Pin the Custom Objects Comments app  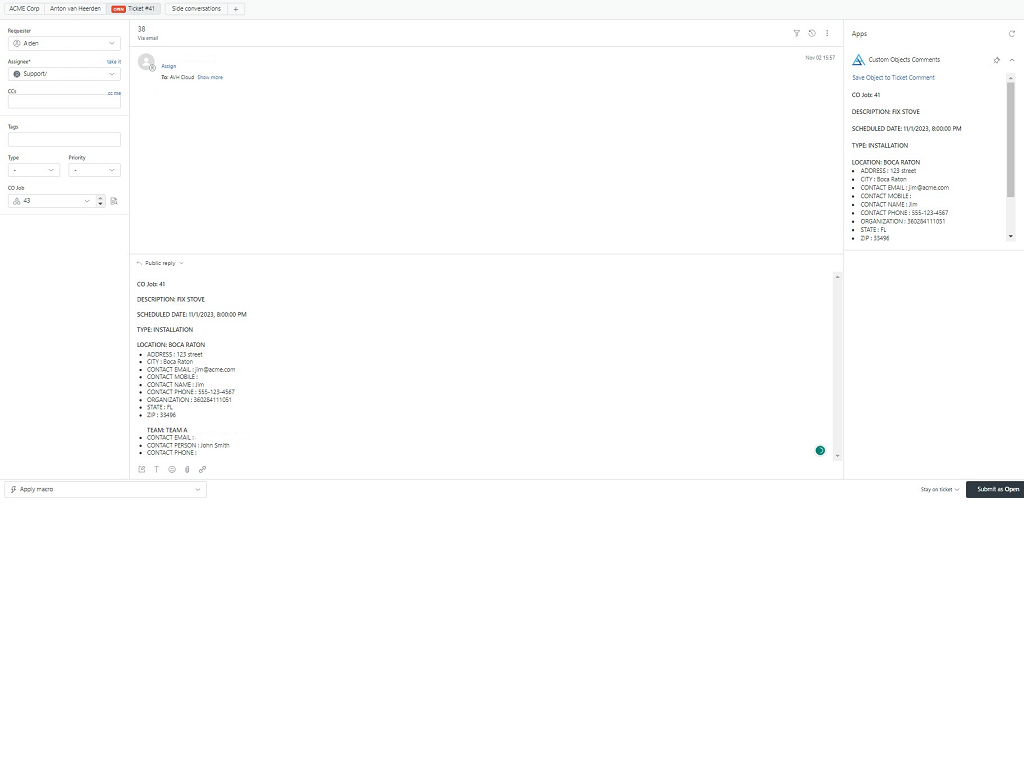pos(996,60)
